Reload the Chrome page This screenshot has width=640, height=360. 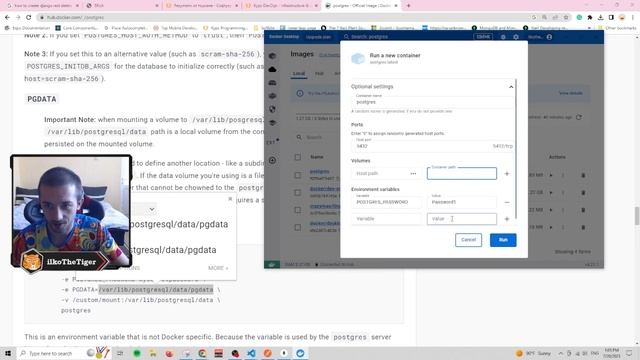29,17
